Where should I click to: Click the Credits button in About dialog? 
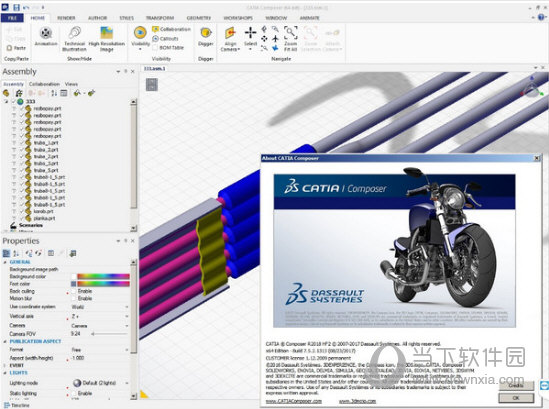[516, 385]
